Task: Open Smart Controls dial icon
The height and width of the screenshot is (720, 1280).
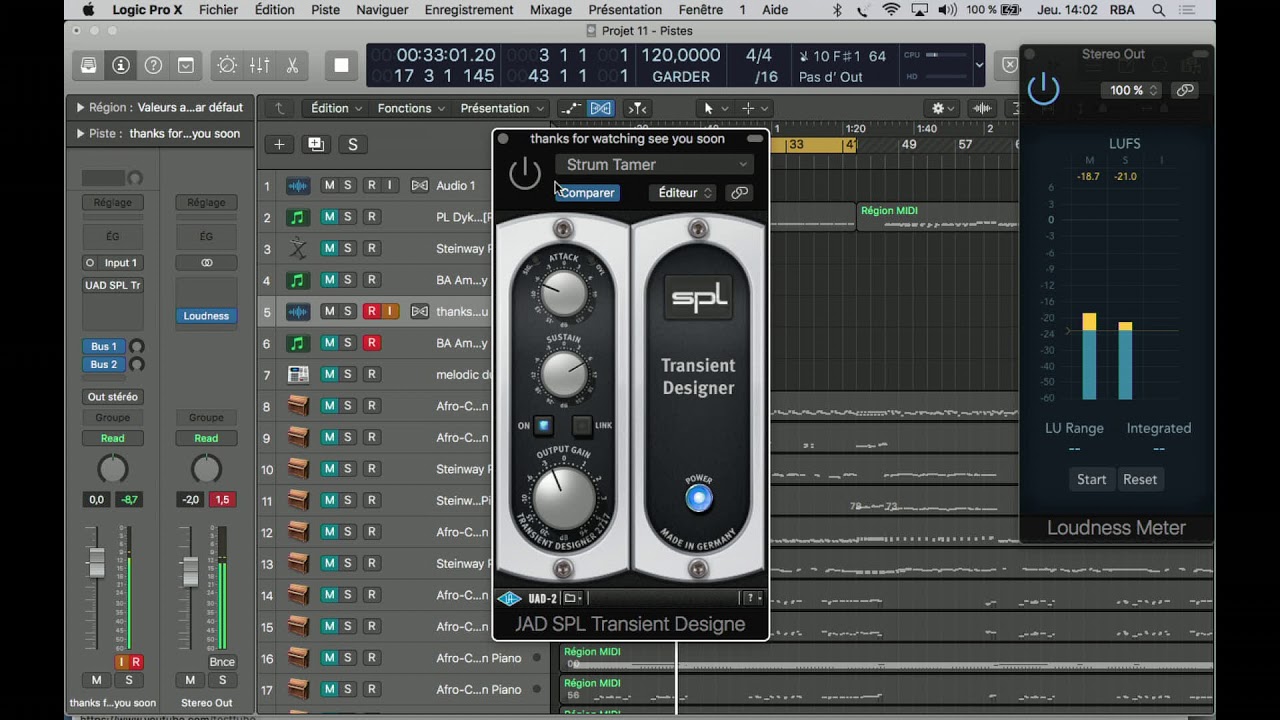Action: (x=227, y=66)
